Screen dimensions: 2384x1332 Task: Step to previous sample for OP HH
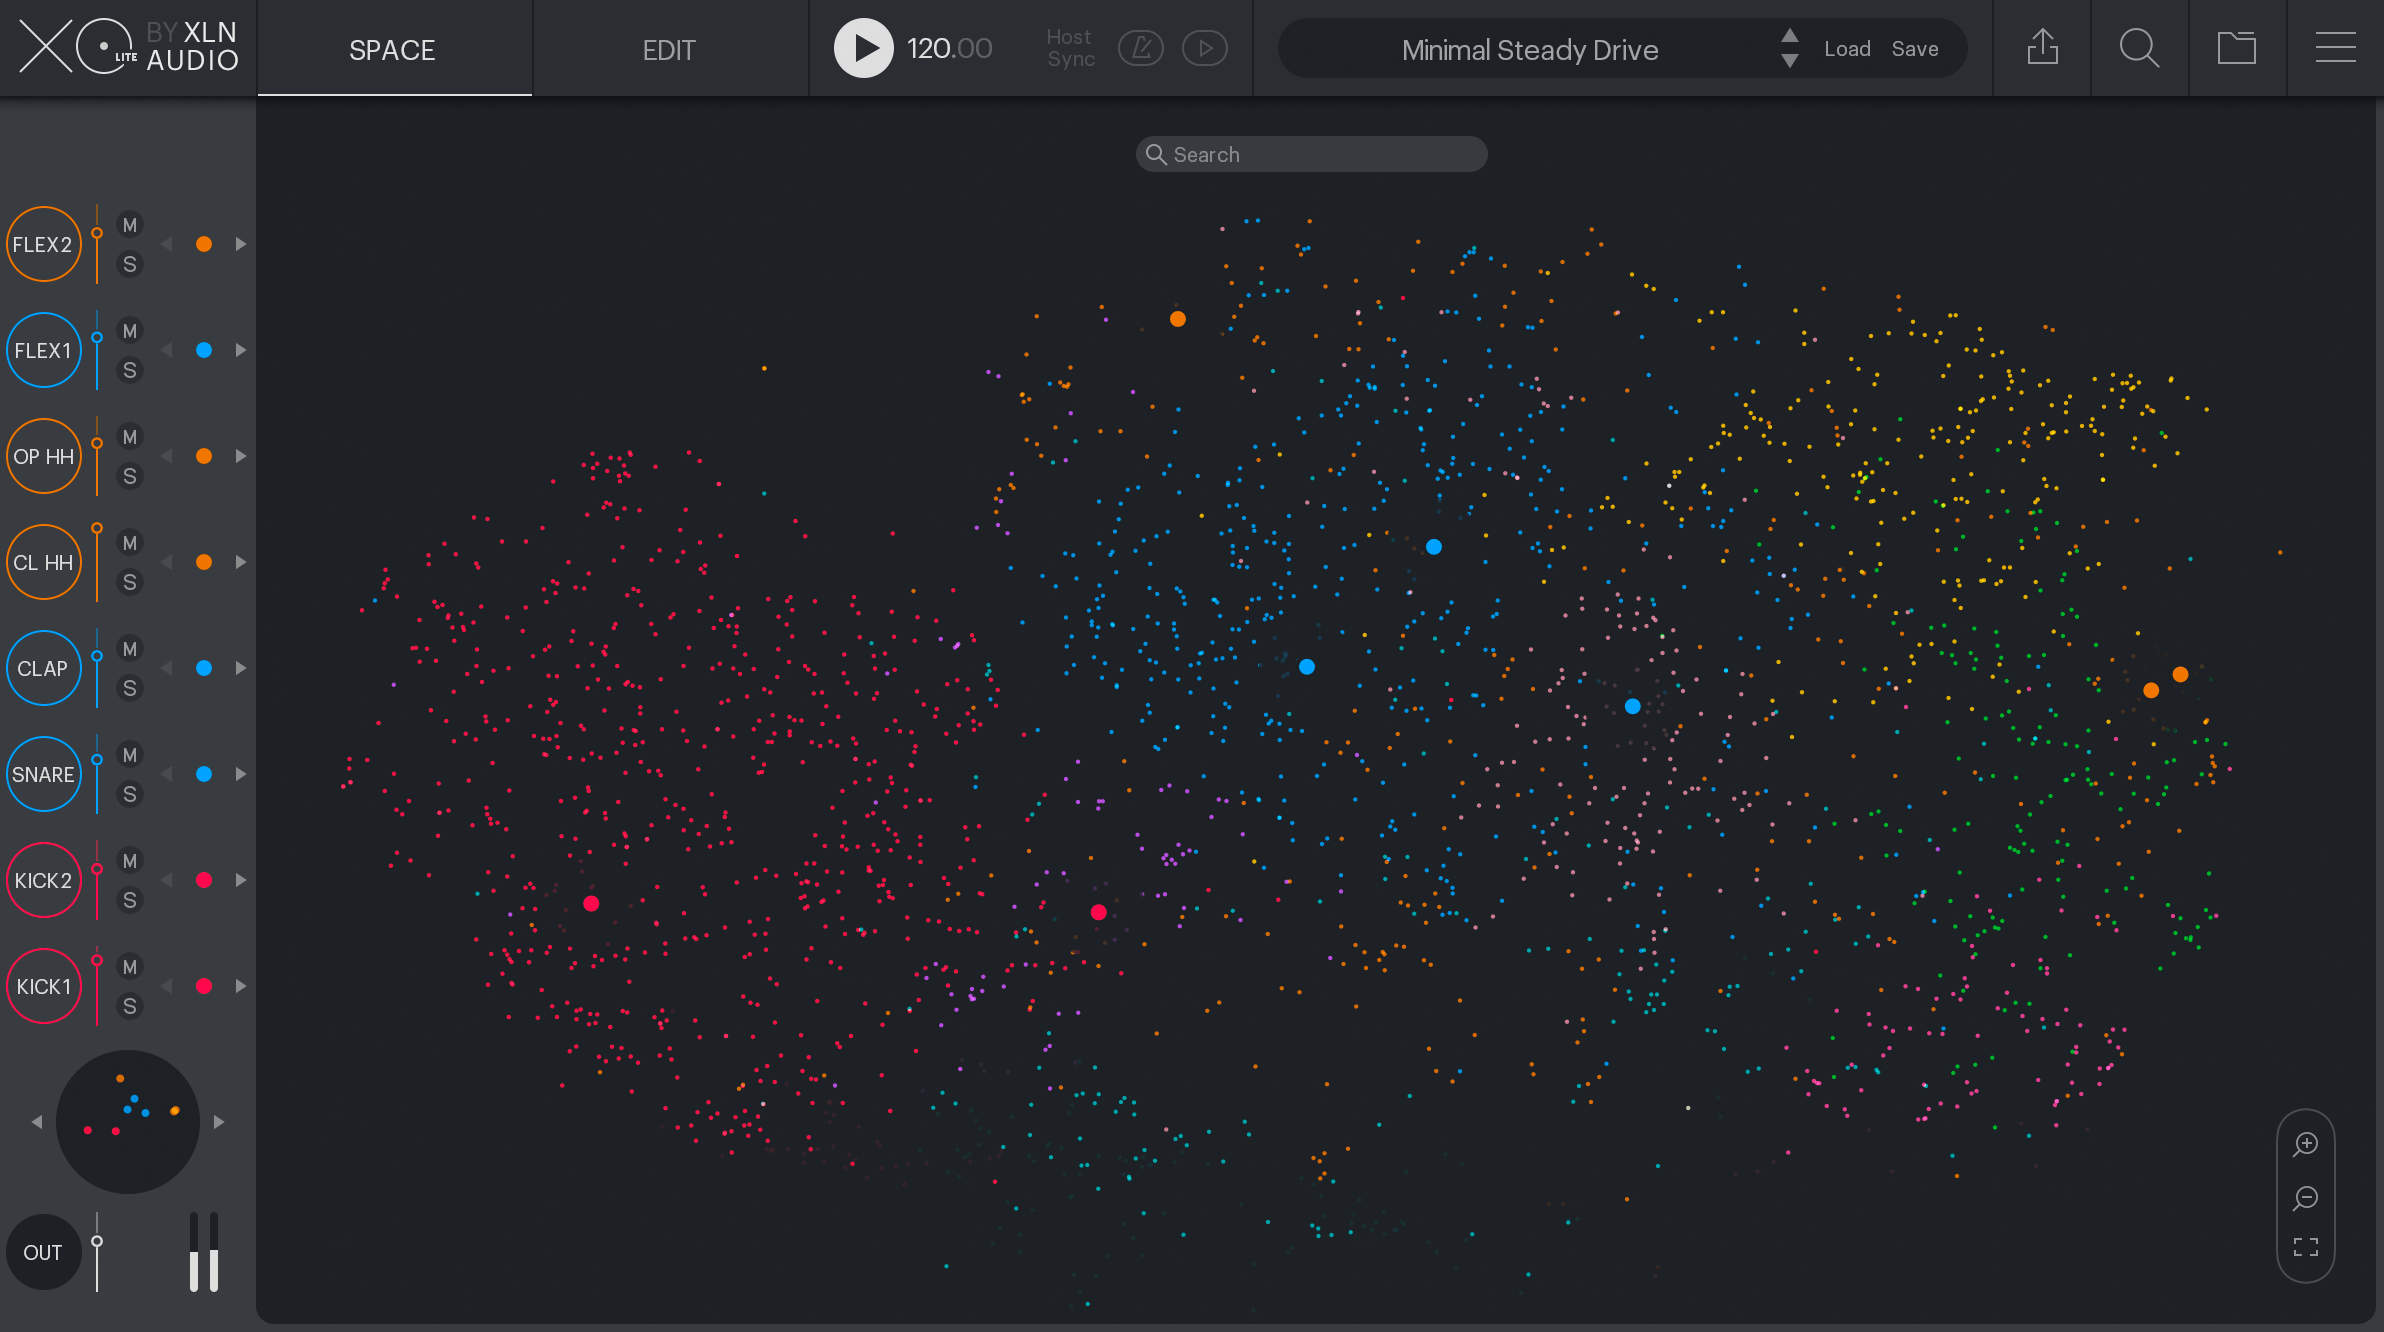click(x=167, y=456)
